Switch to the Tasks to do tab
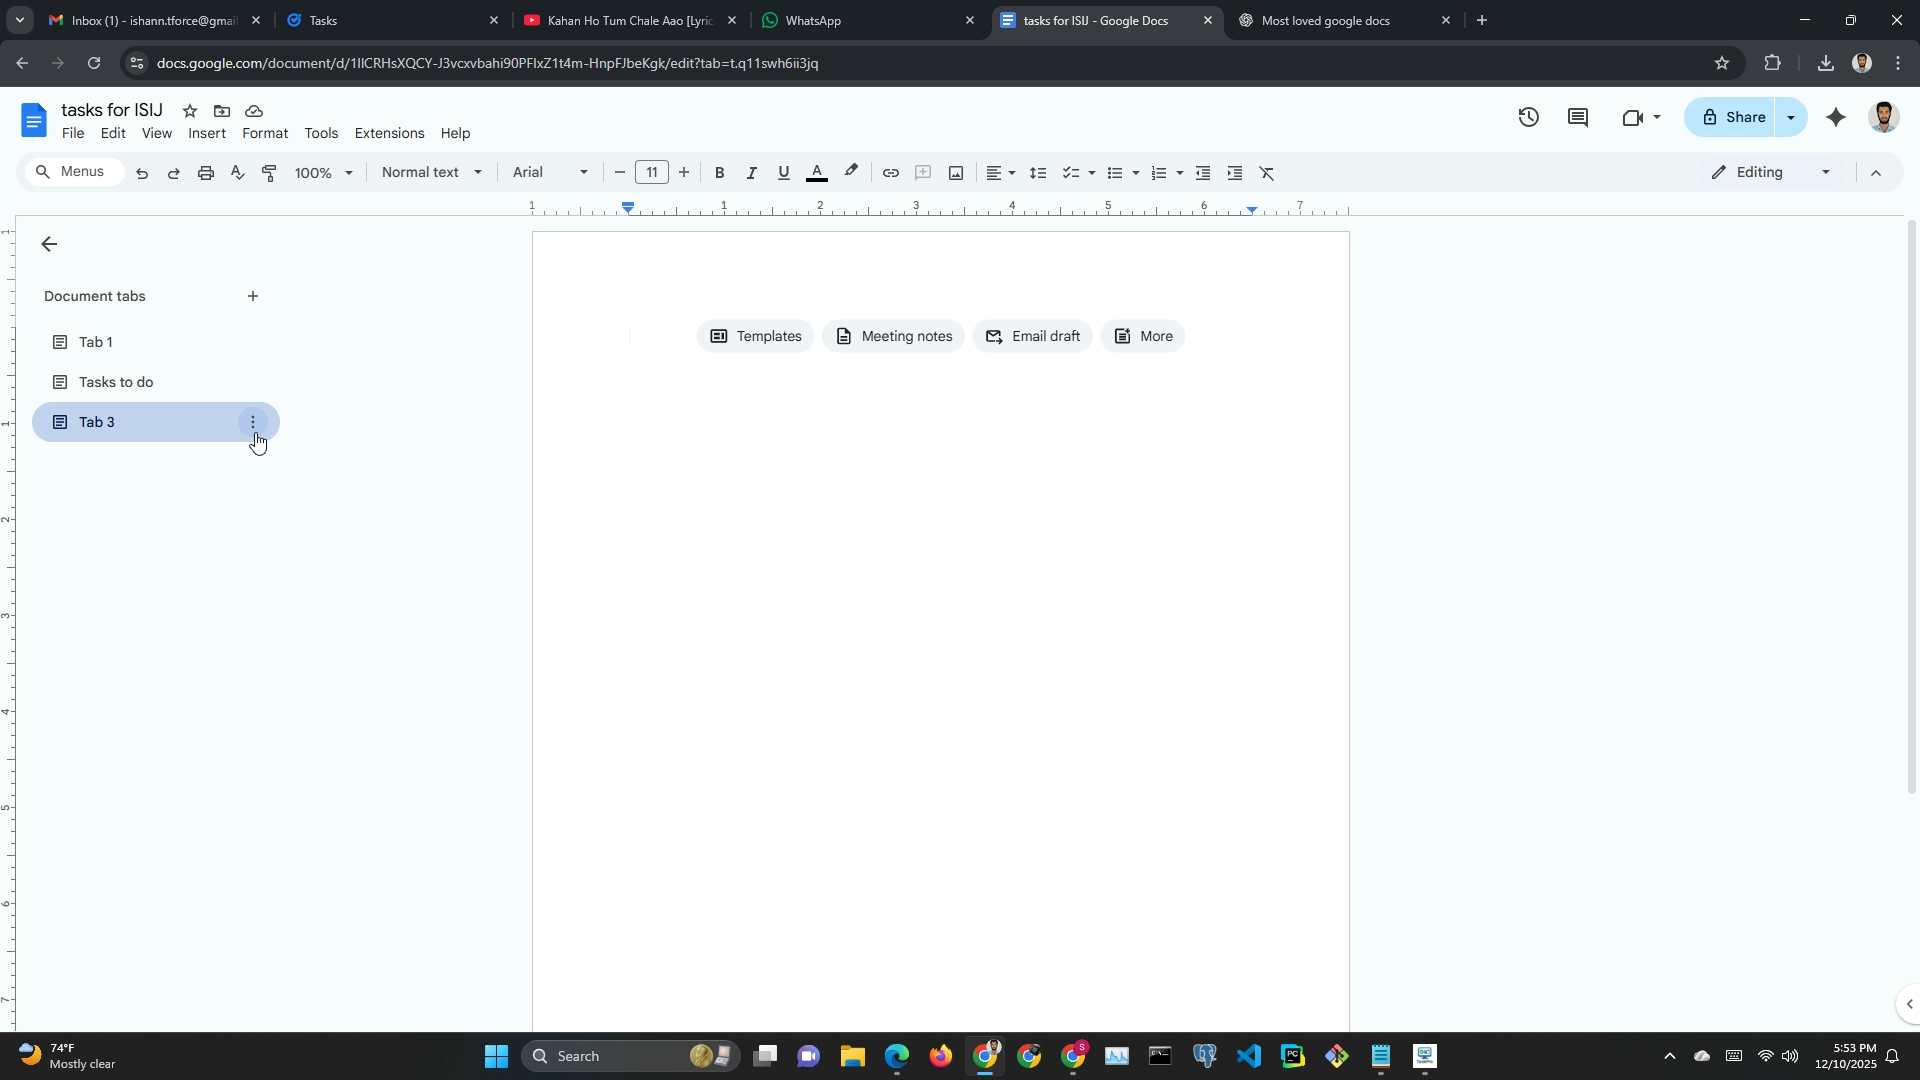This screenshot has height=1080, width=1920. pos(116,382)
